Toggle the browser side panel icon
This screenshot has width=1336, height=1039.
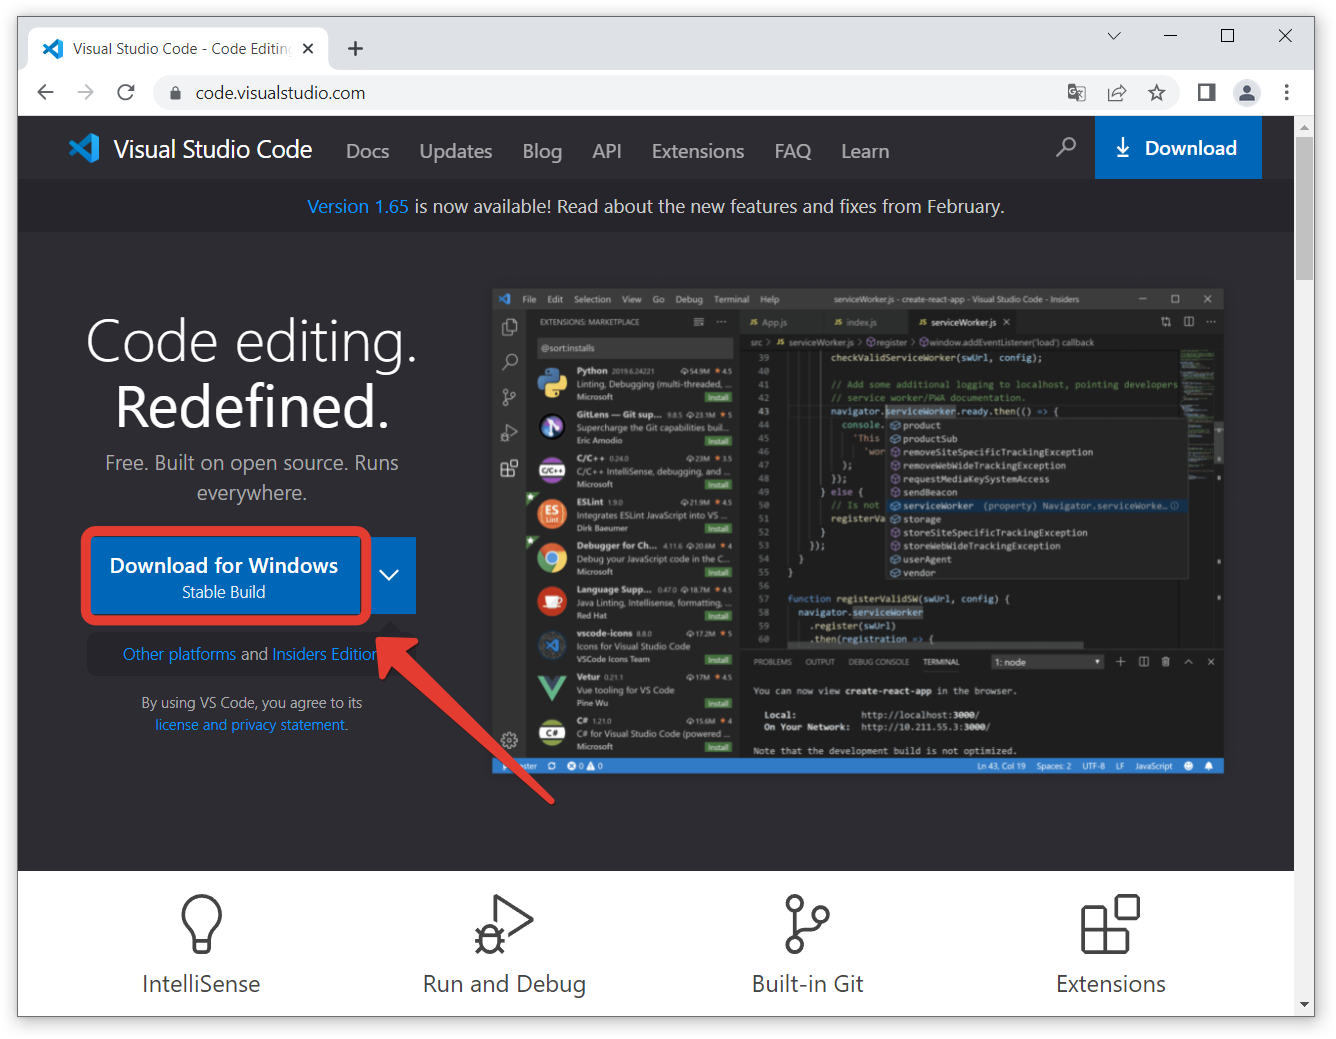pyautogui.click(x=1206, y=93)
